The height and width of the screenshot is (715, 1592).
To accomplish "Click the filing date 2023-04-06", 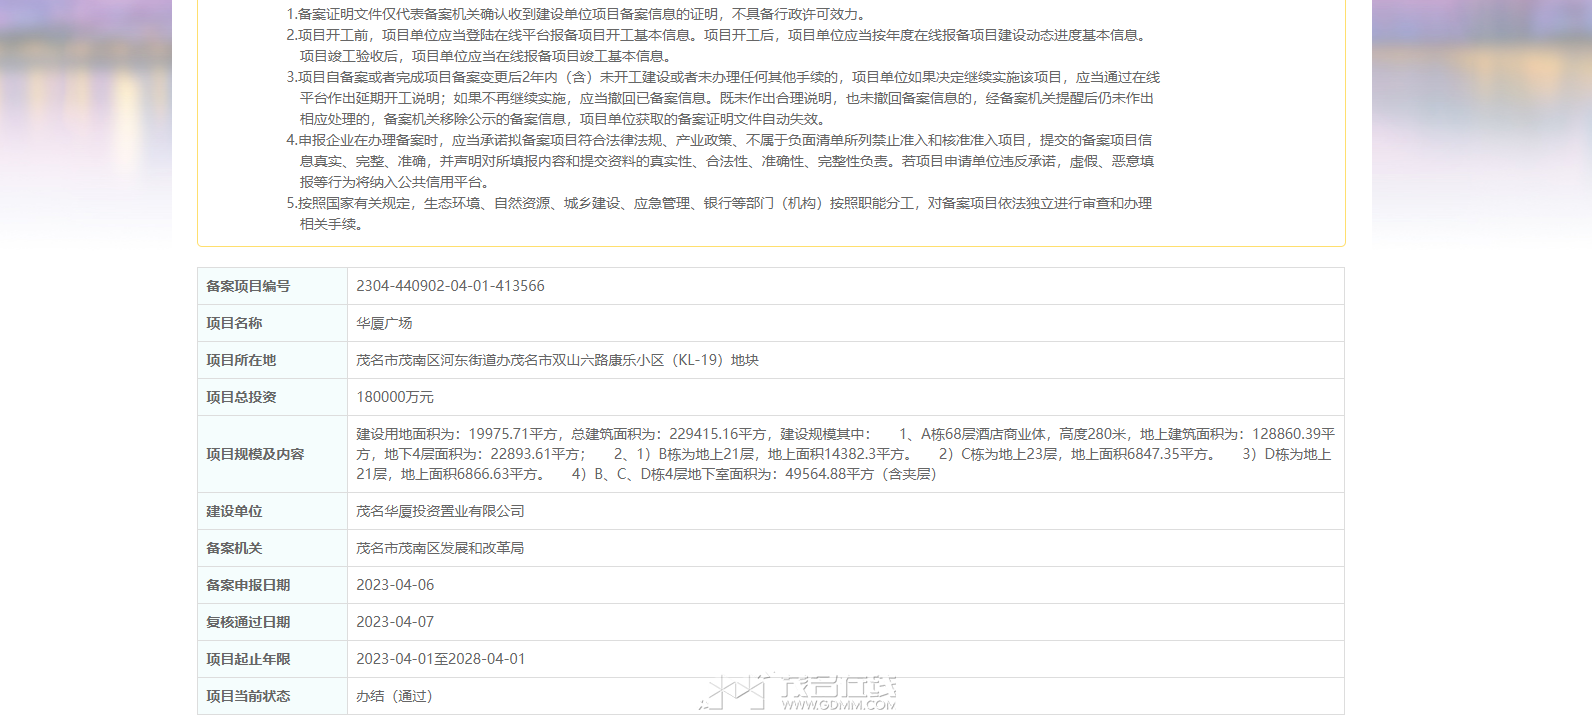I will coord(395,585).
